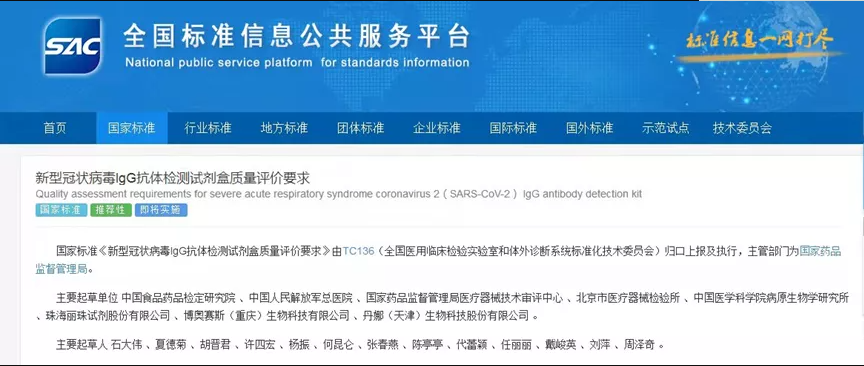
Task: Open the 国外标准 menu item
Action: (x=589, y=128)
